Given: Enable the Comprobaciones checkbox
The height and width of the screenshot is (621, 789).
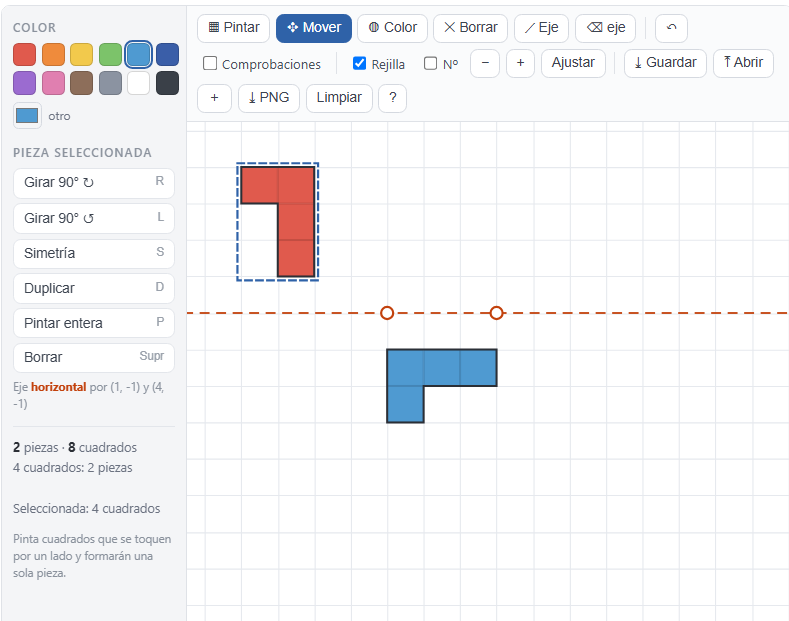Looking at the screenshot, I should (x=210, y=63).
